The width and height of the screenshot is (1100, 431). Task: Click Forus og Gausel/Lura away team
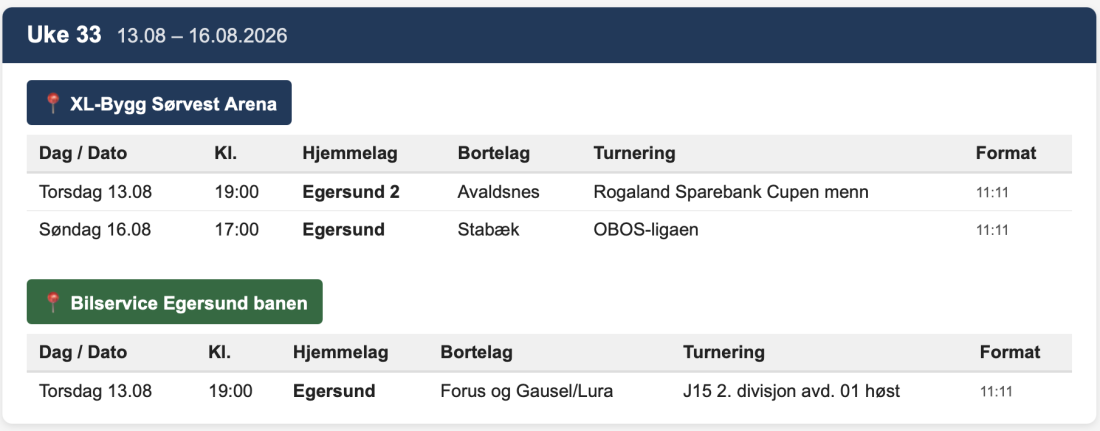pos(526,391)
